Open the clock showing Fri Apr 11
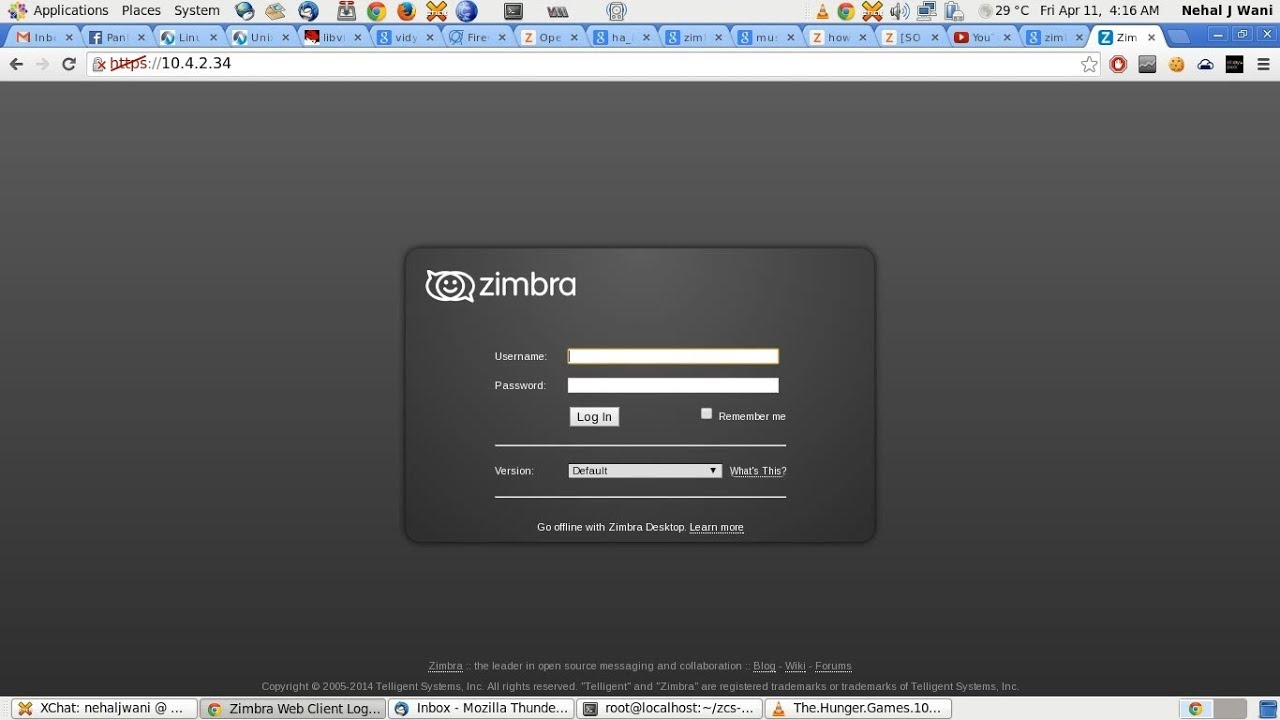This screenshot has height=720, width=1280. 1099,11
